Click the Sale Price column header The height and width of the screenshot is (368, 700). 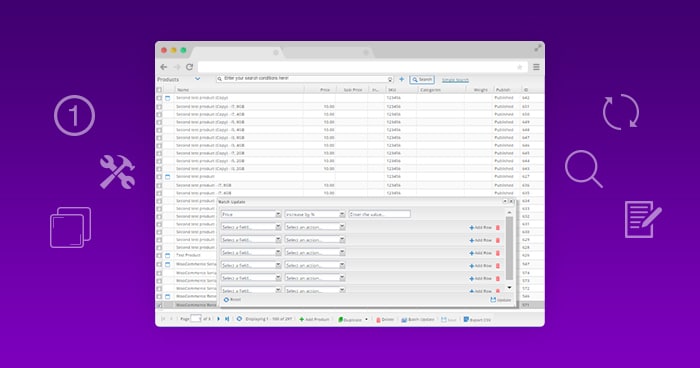tap(353, 90)
